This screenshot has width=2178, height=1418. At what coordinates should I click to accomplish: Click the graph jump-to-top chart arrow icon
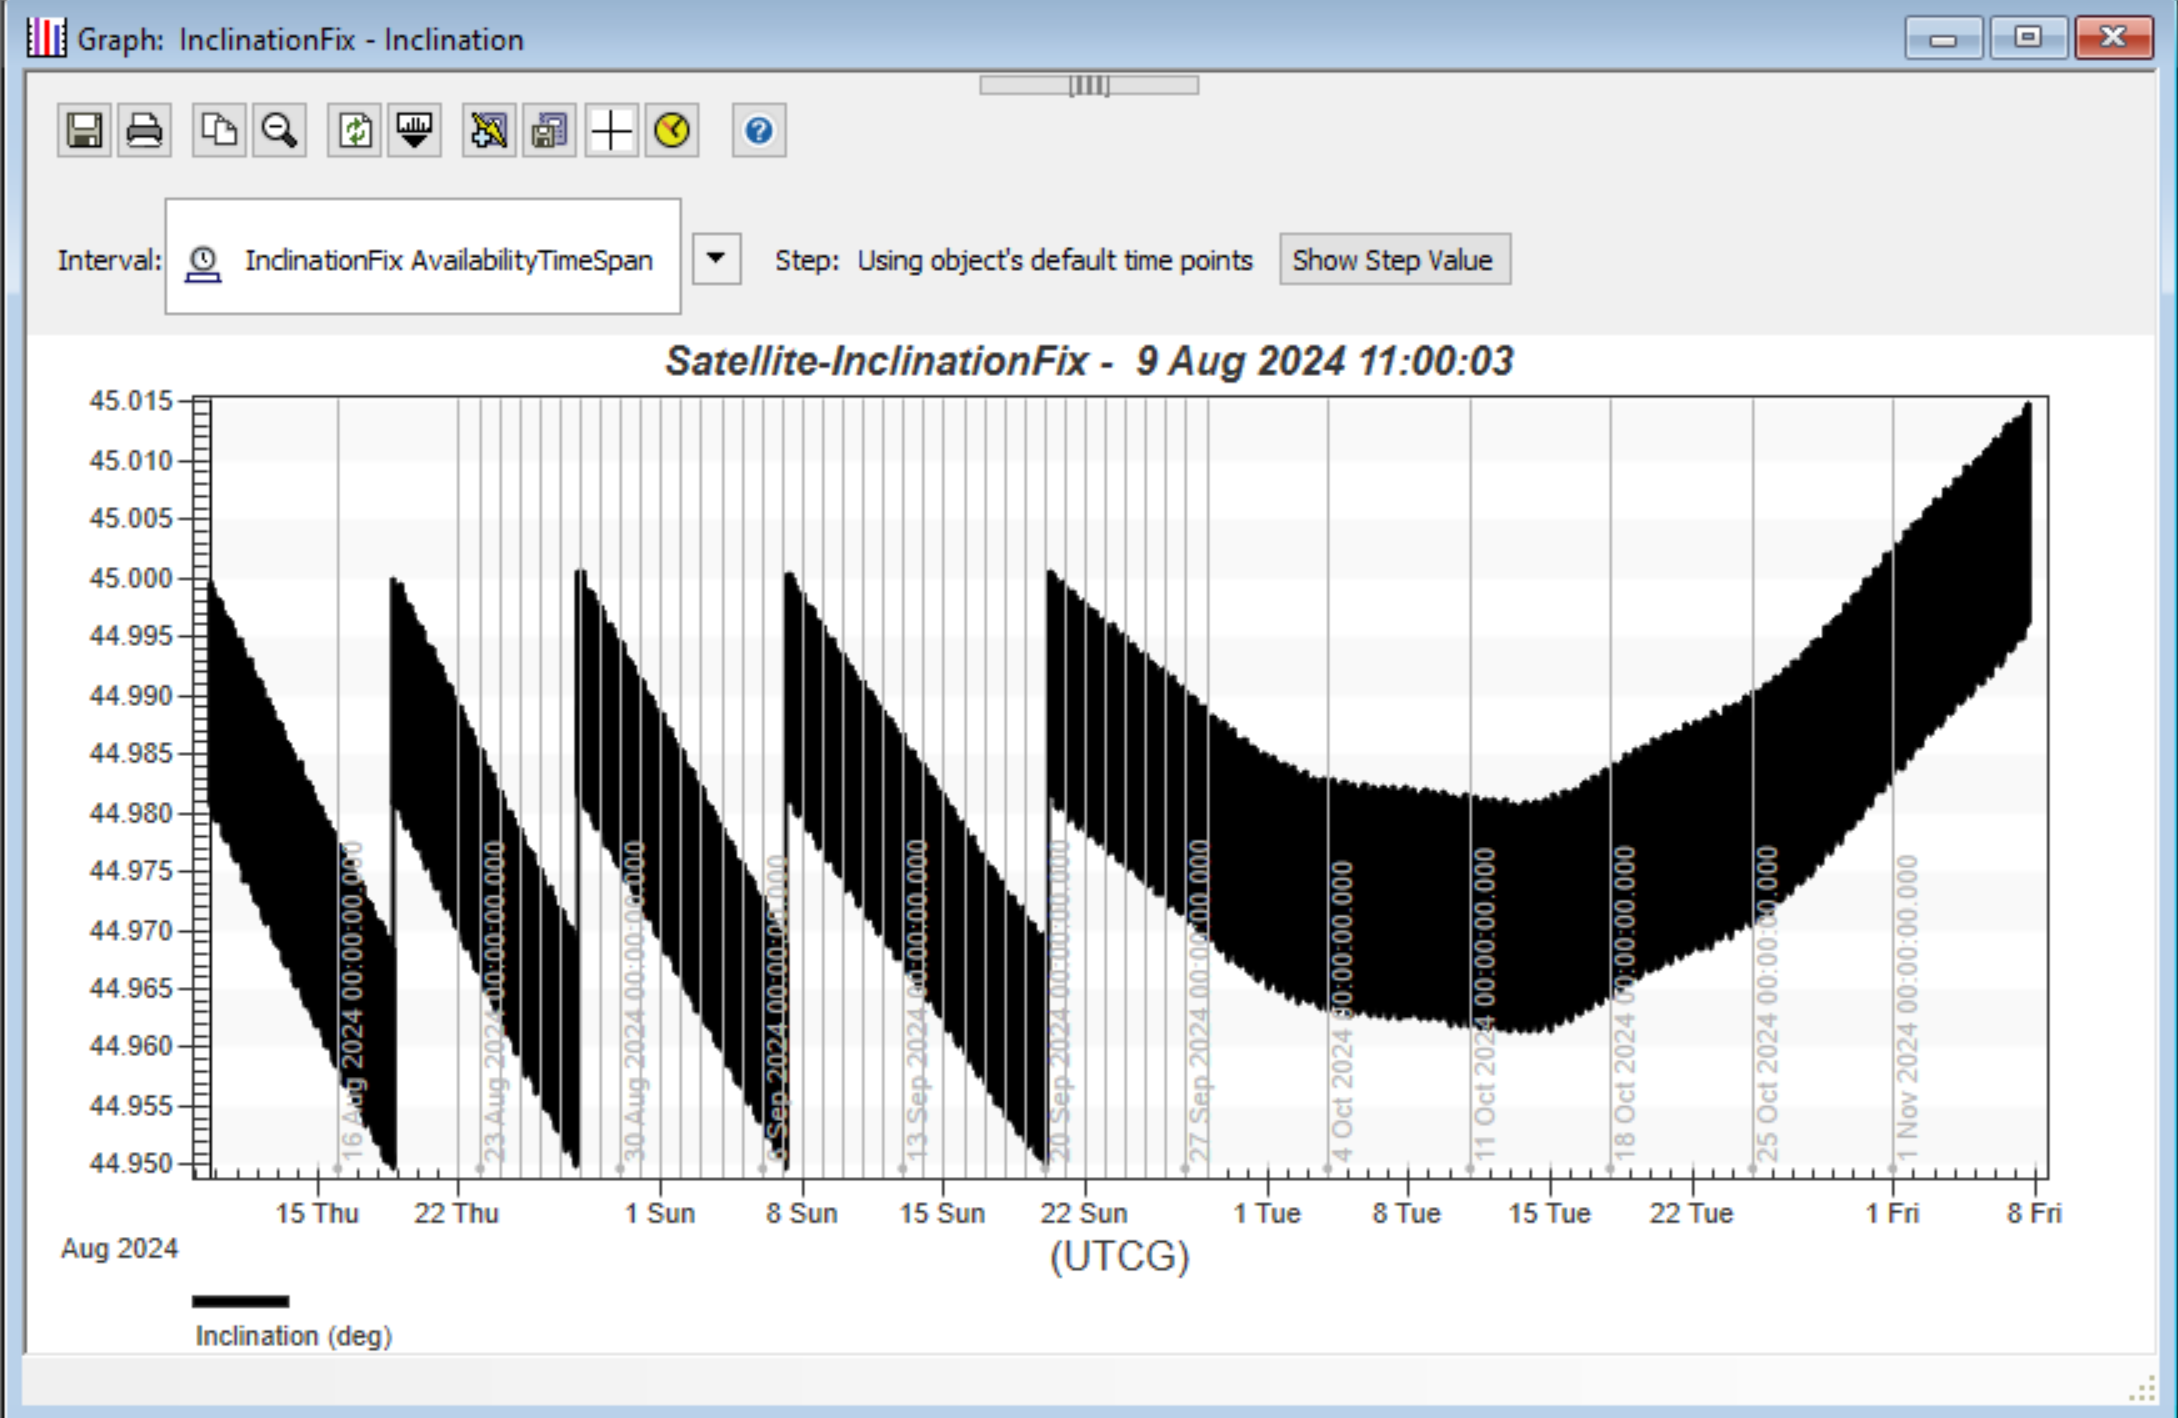coord(414,131)
